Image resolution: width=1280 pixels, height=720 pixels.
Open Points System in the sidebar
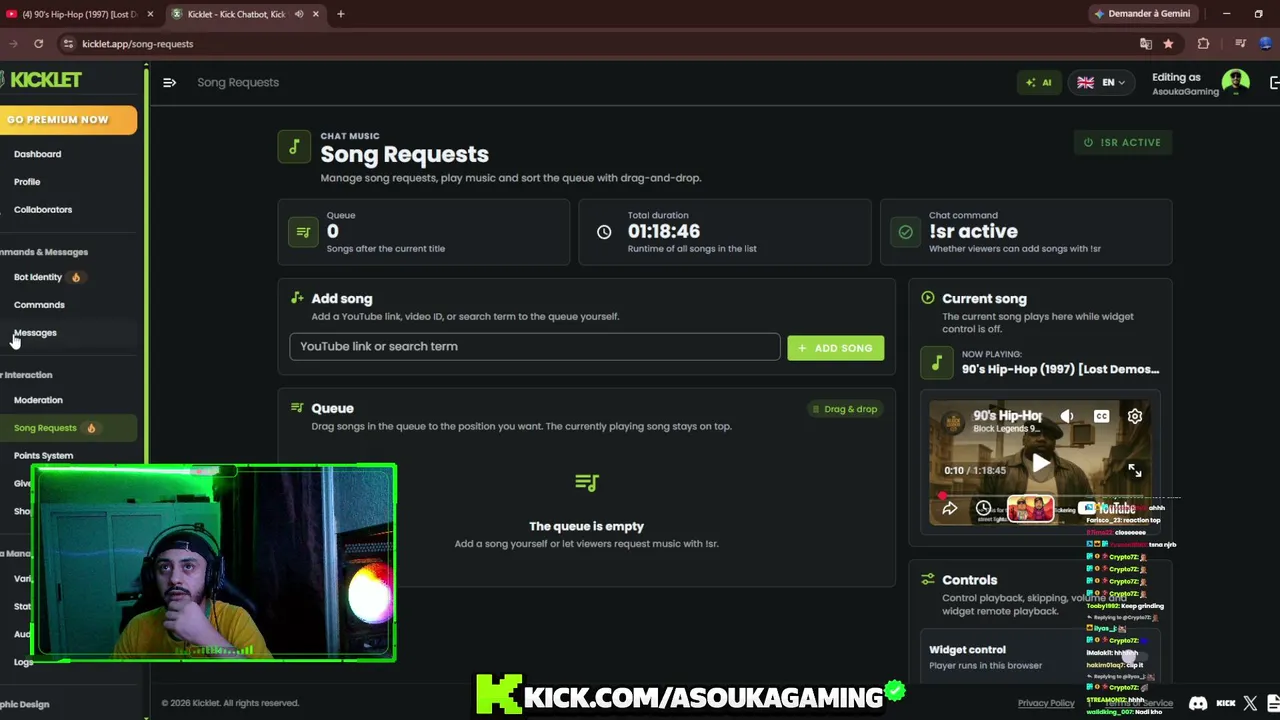[x=43, y=456]
